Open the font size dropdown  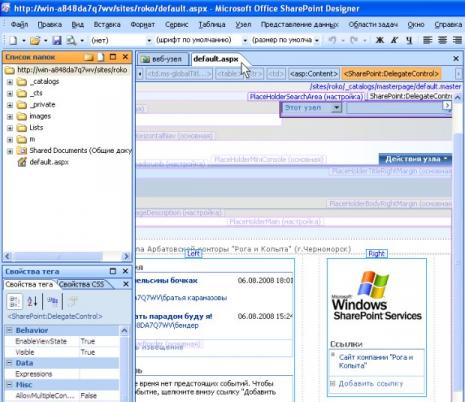(x=317, y=40)
